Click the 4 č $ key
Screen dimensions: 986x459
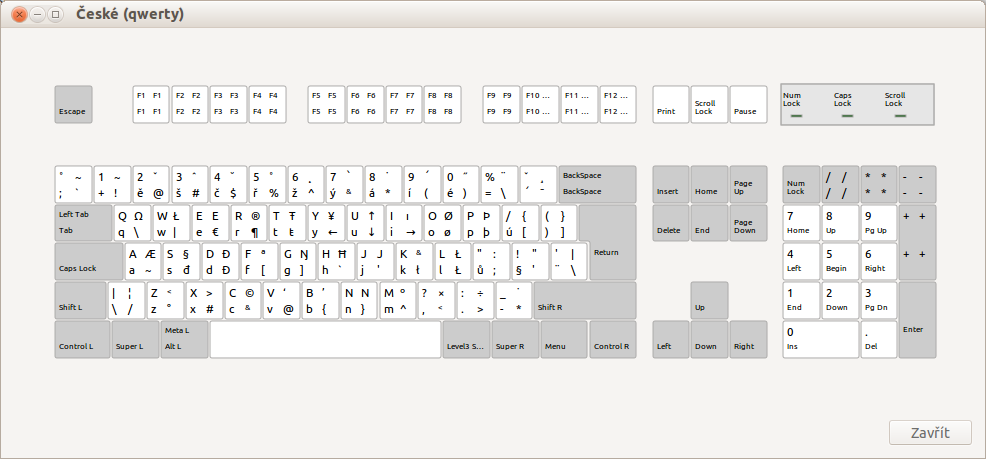[x=228, y=184]
